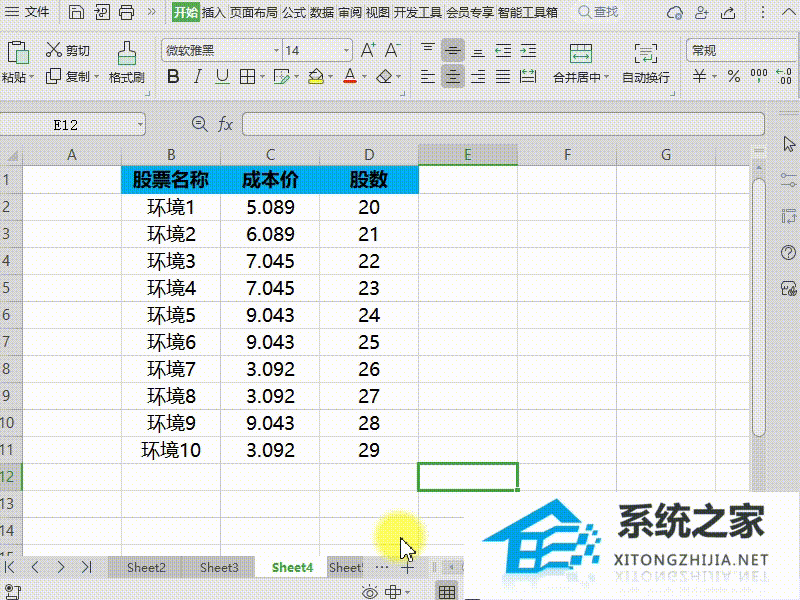This screenshot has height=600, width=800.
Task: Expand the Name Box dropdown arrow
Action: click(x=140, y=124)
